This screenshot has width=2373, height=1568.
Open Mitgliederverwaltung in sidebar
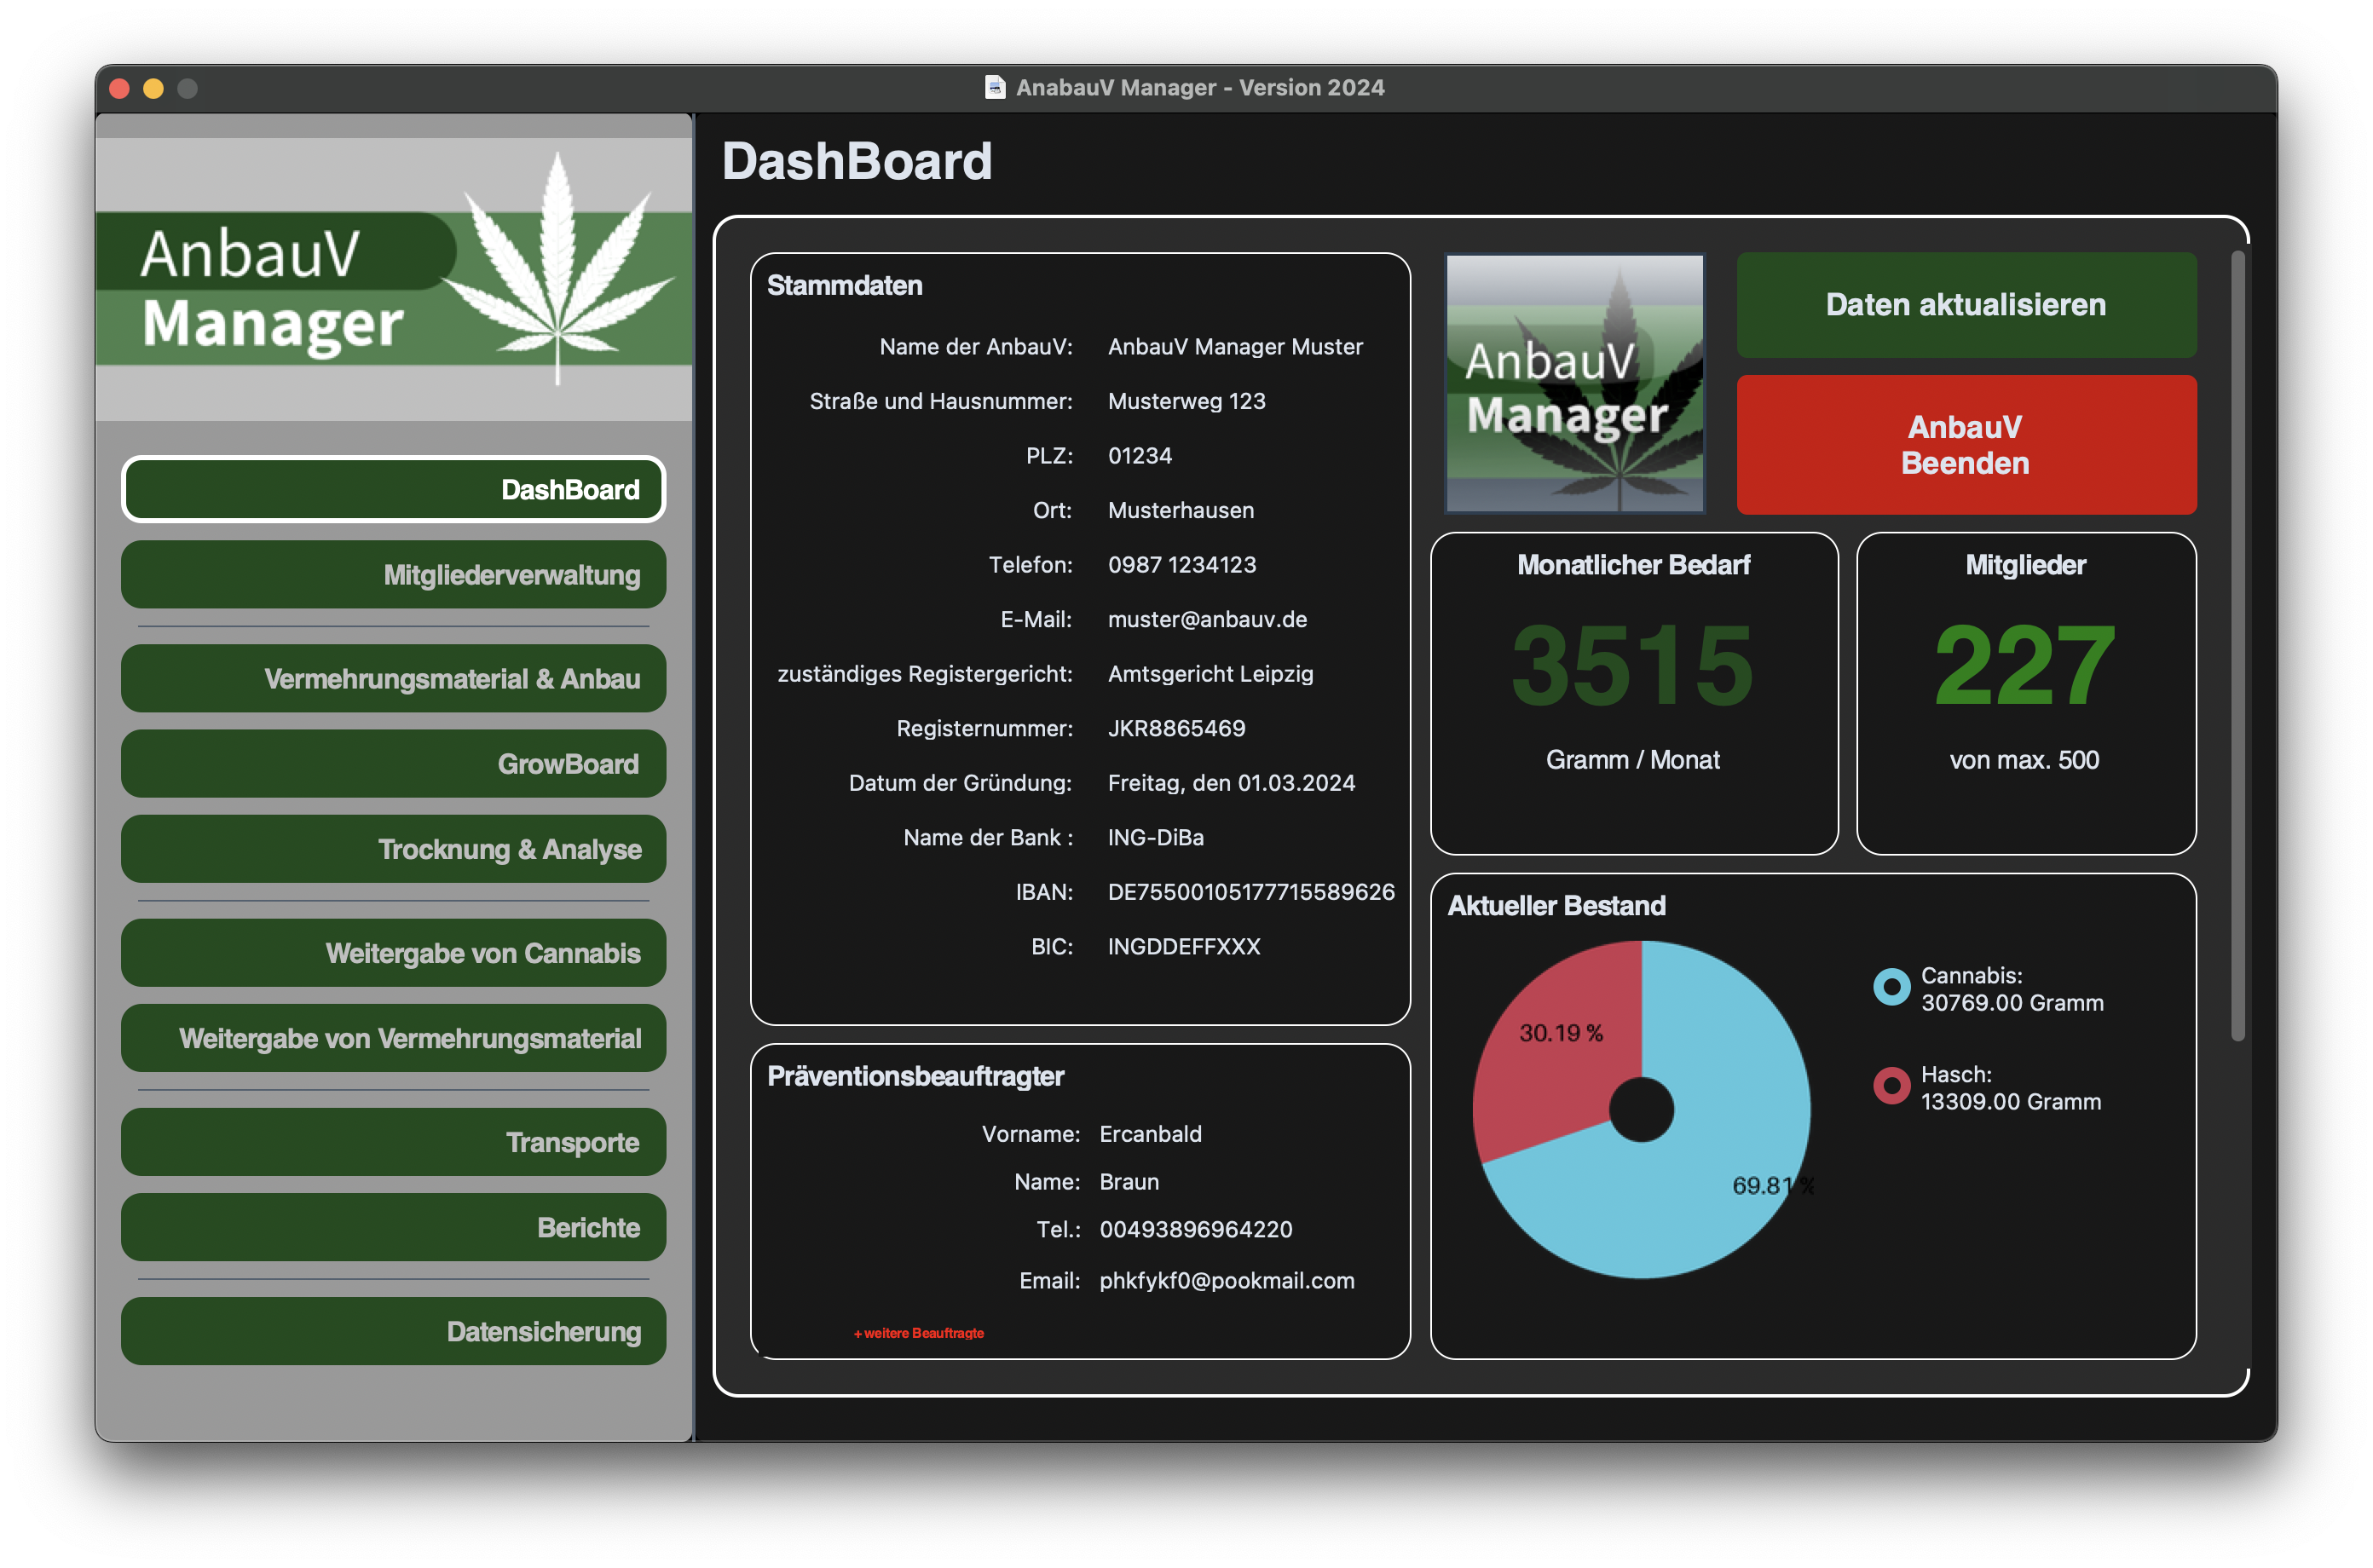coord(394,575)
